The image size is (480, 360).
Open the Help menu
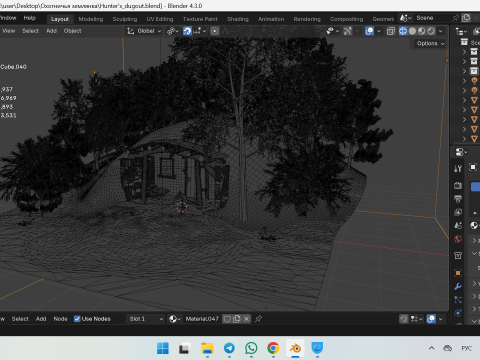click(30, 18)
